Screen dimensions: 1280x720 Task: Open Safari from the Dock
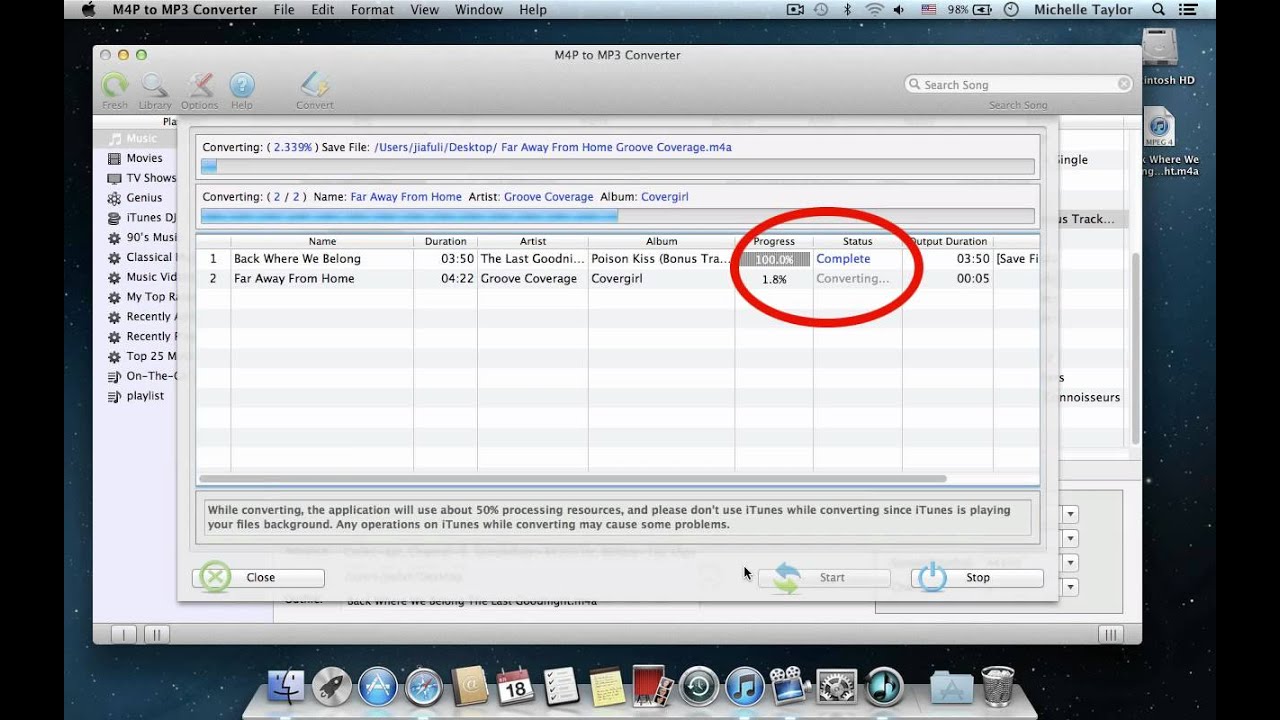coord(424,688)
